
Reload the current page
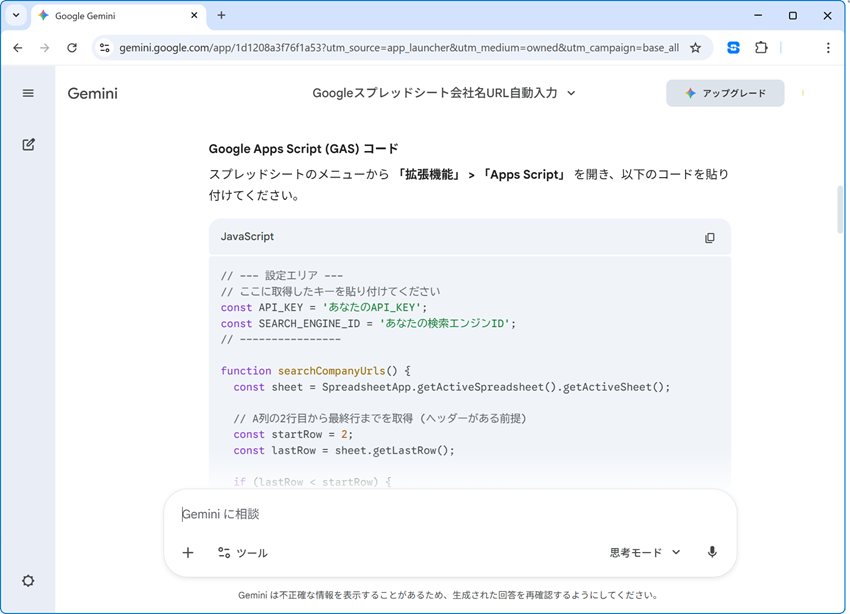pyautogui.click(x=70, y=47)
